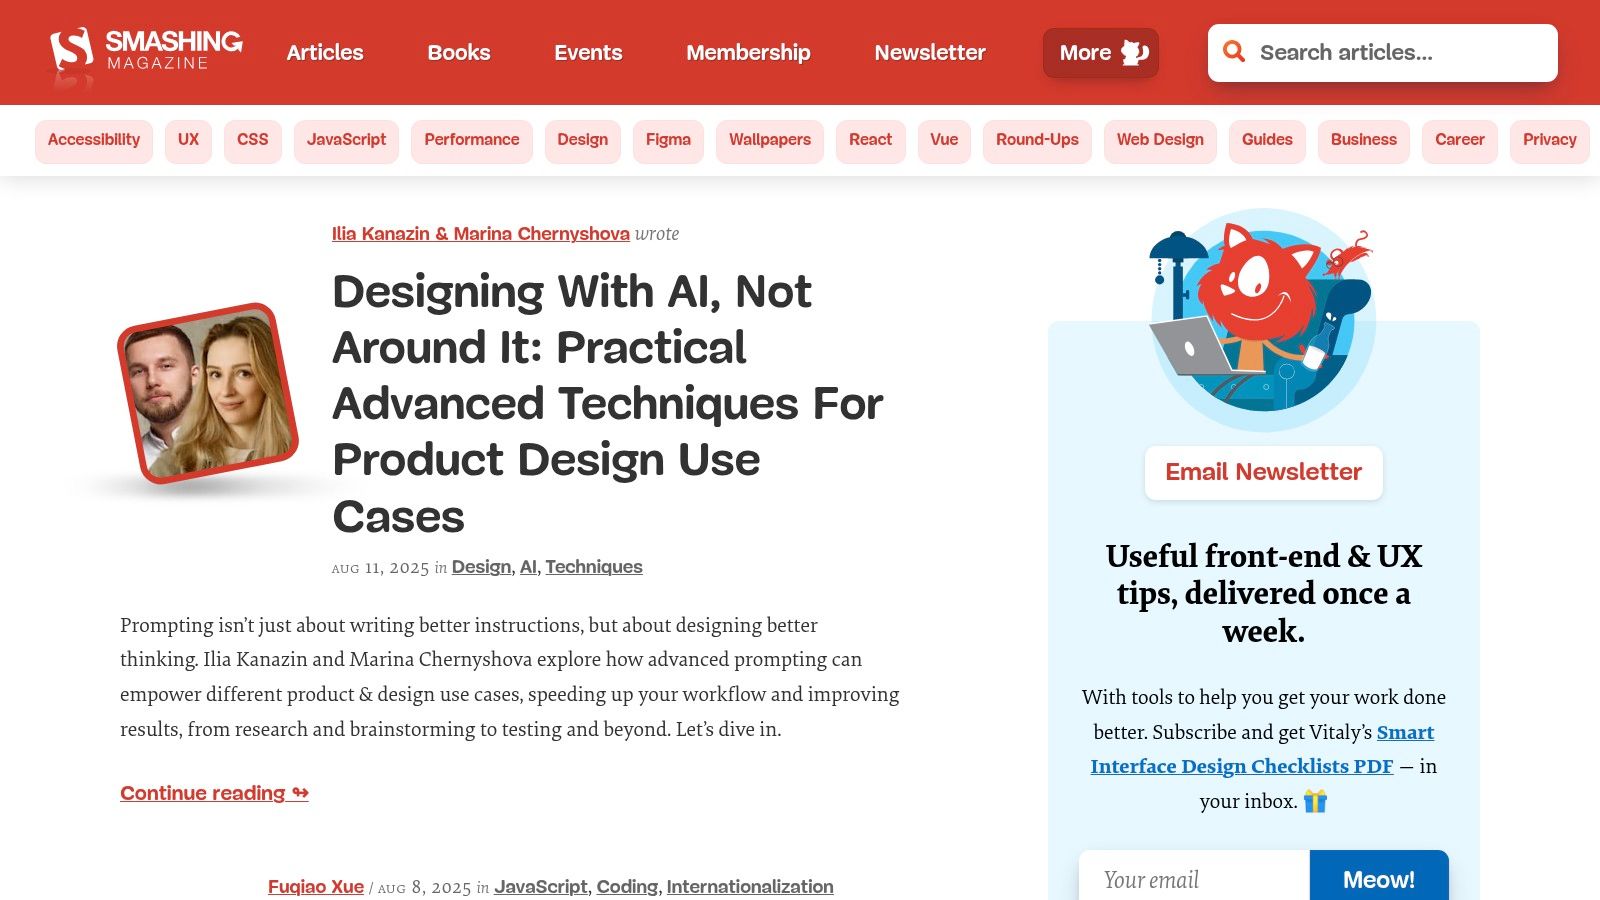
Task: Open the AI tag link
Action: (528, 567)
